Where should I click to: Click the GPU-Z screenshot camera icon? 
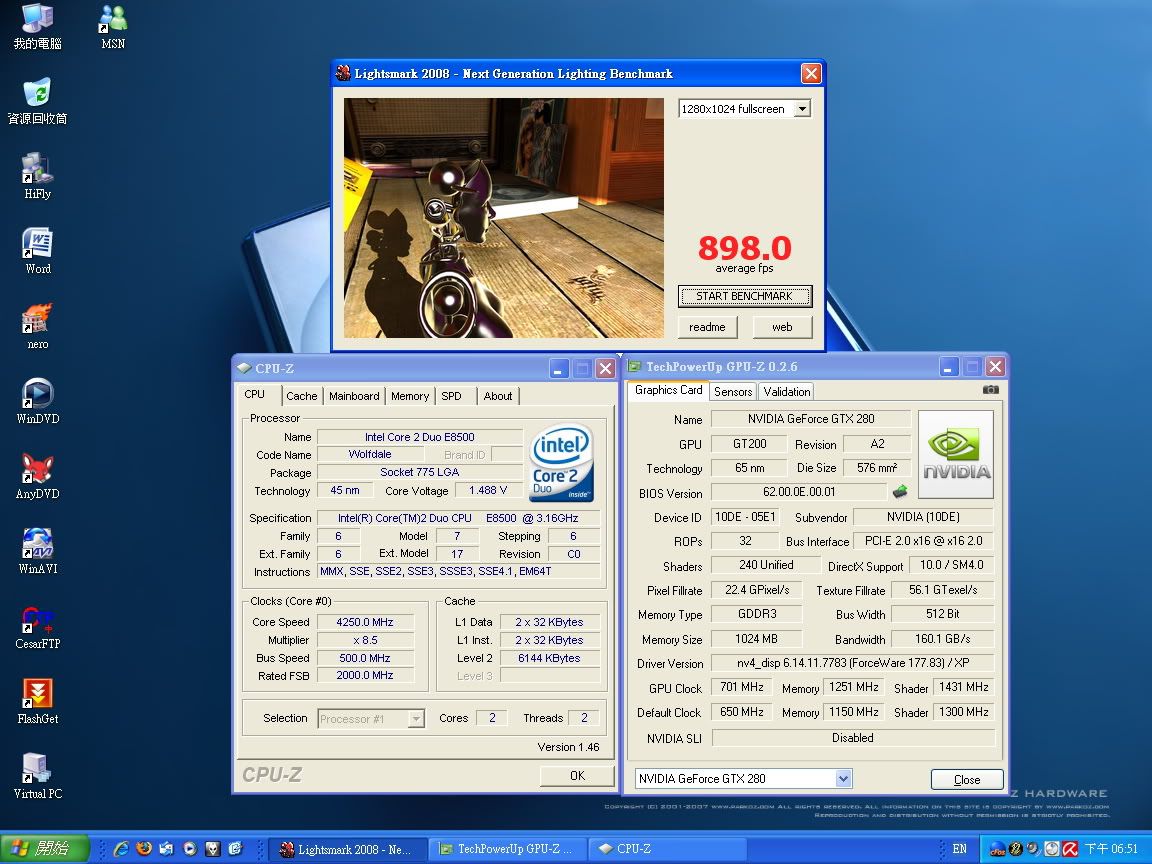[x=990, y=390]
